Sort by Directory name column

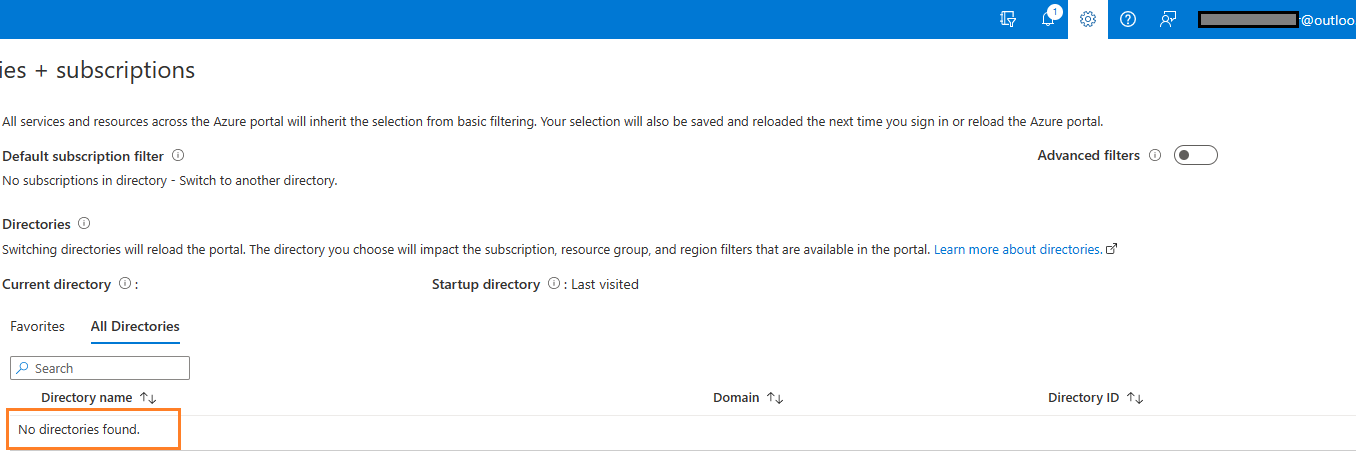pyautogui.click(x=99, y=397)
